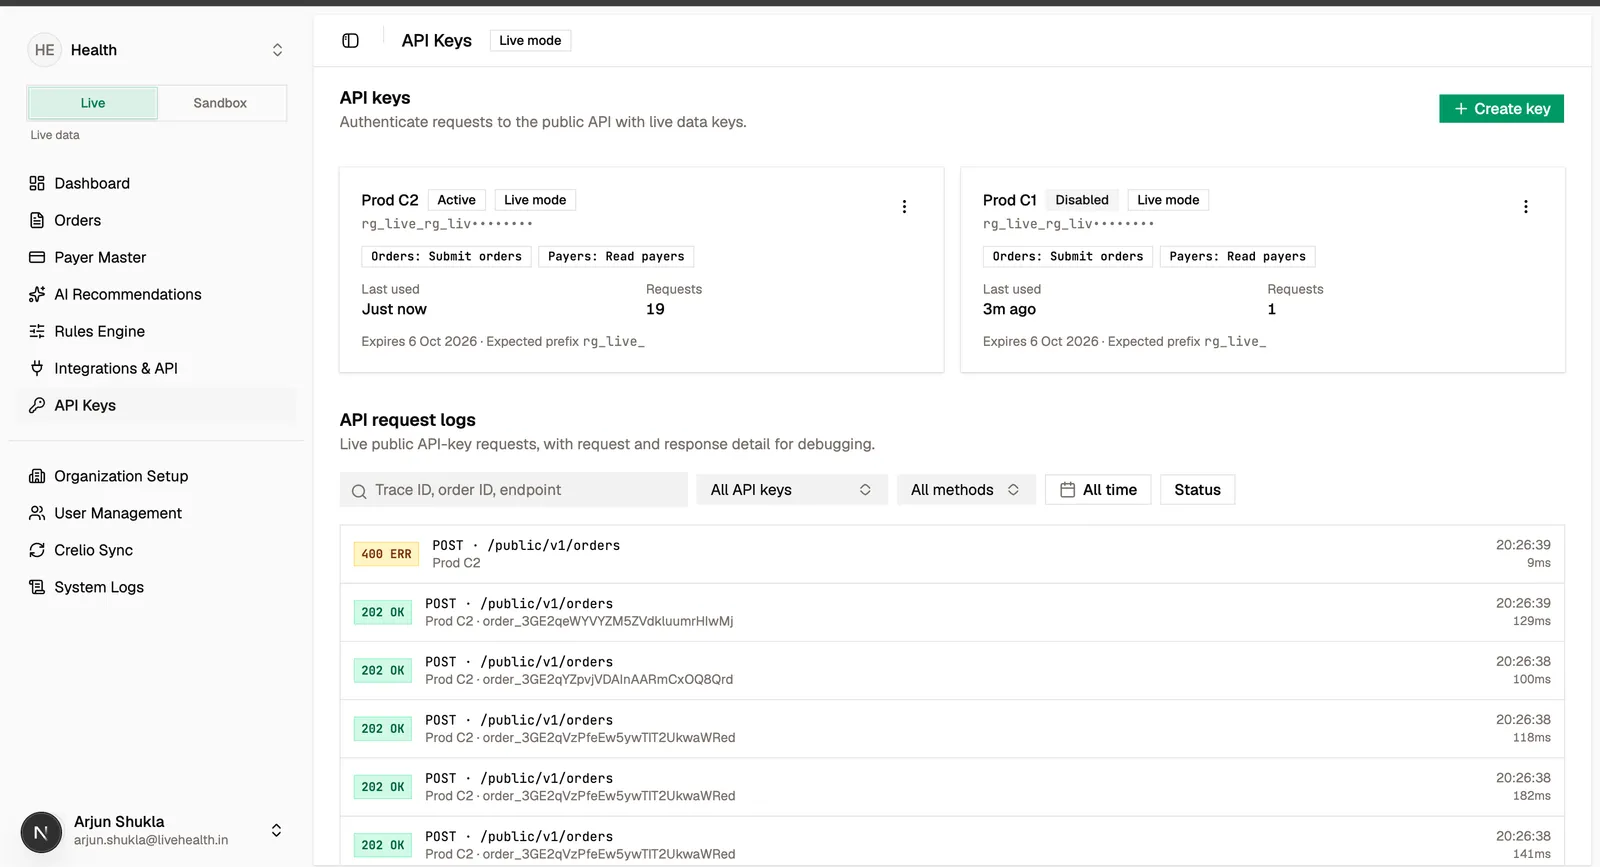Open the All methods filter dropdown
Image resolution: width=1600 pixels, height=867 pixels.
click(965, 490)
